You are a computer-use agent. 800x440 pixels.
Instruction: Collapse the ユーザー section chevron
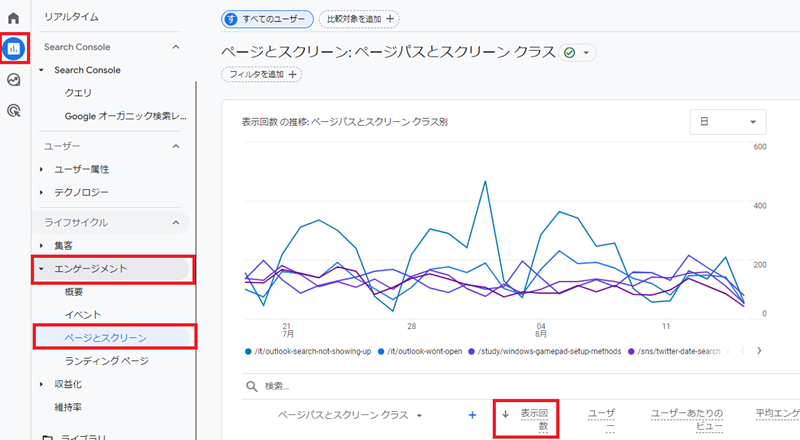click(x=176, y=146)
